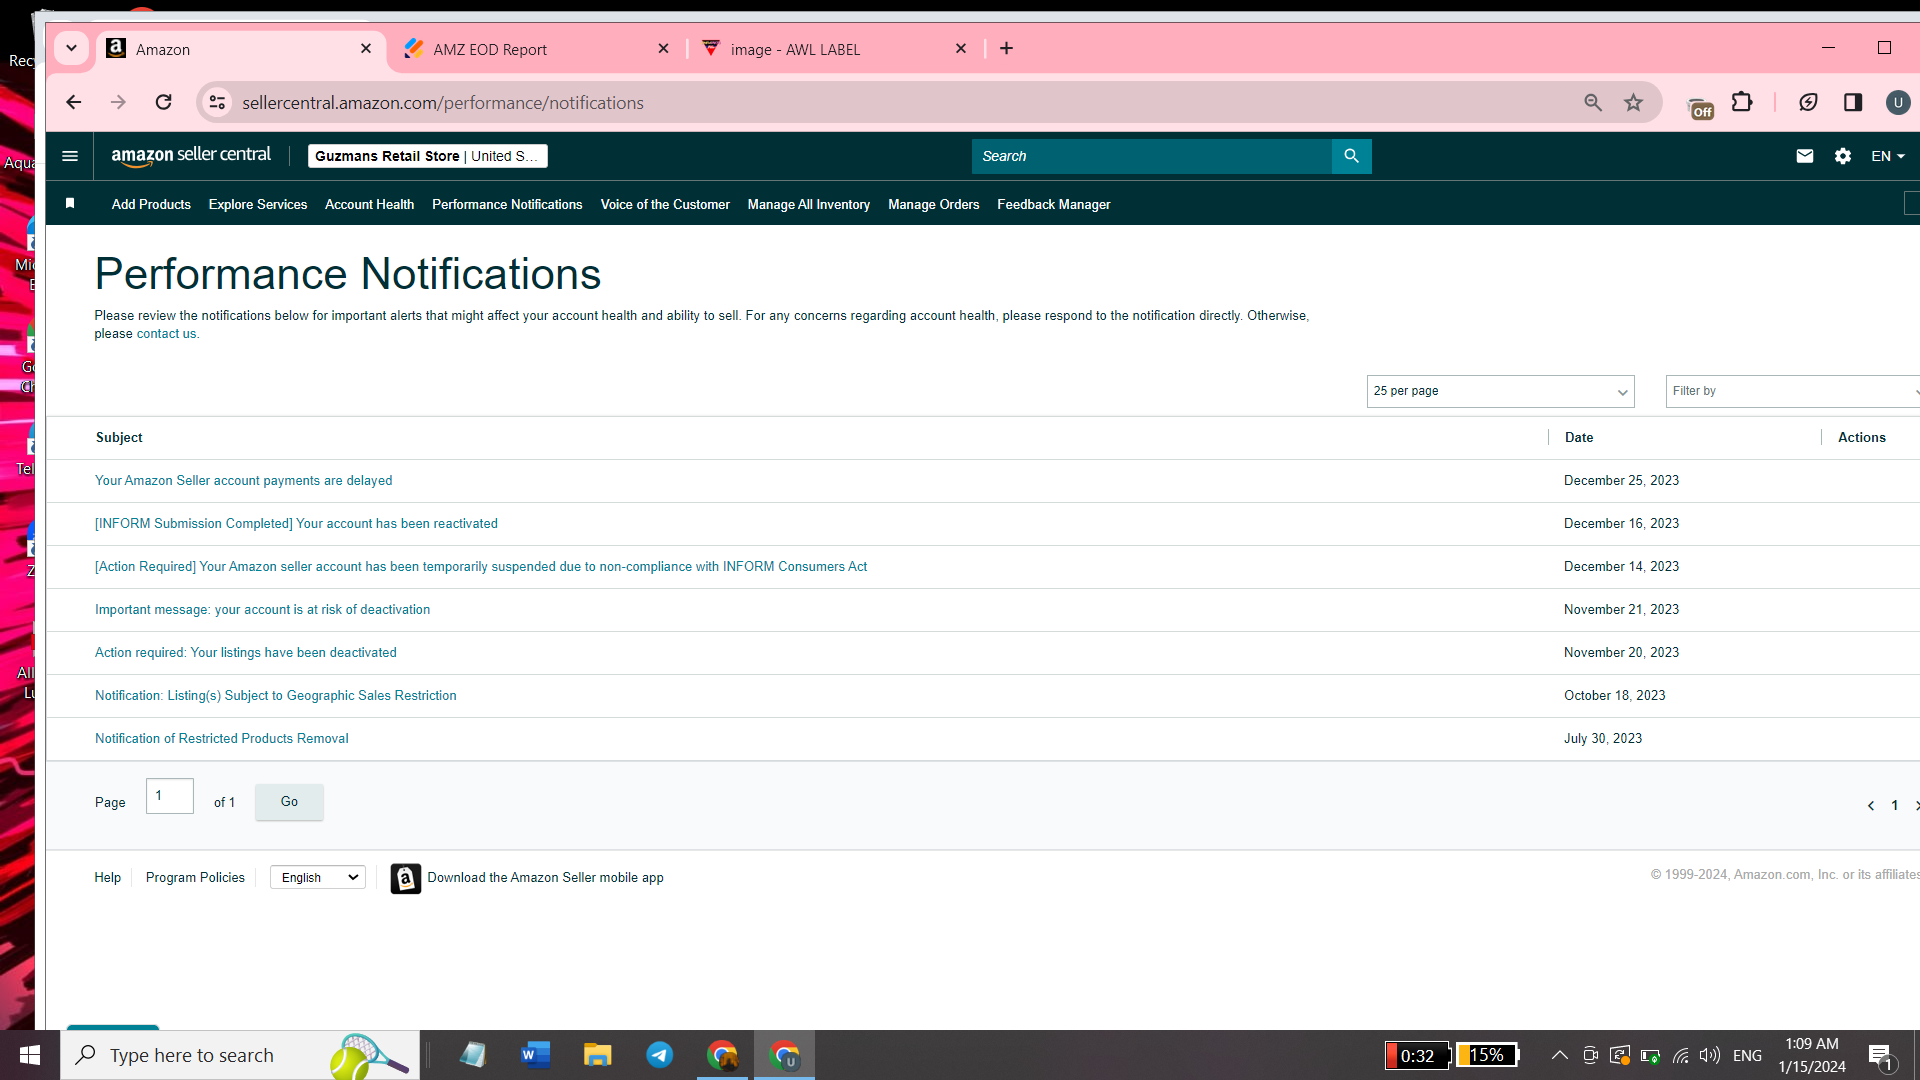1920x1080 pixels.
Task: Click the bookmark flag icon in nav bar
Action: click(x=70, y=204)
